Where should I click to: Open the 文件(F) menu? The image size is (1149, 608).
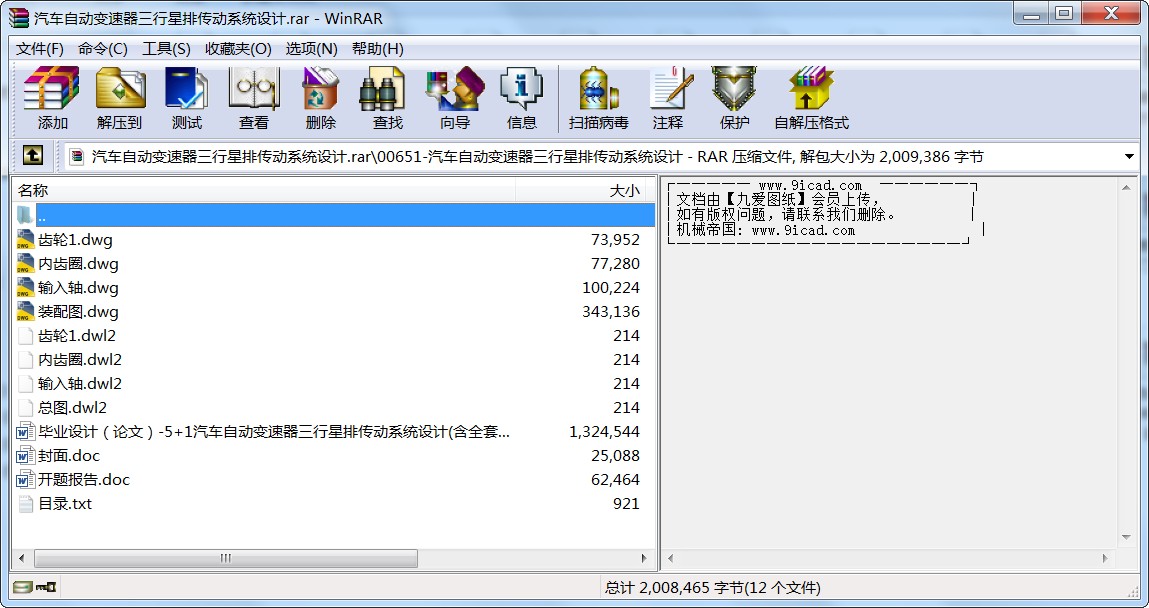click(40, 48)
